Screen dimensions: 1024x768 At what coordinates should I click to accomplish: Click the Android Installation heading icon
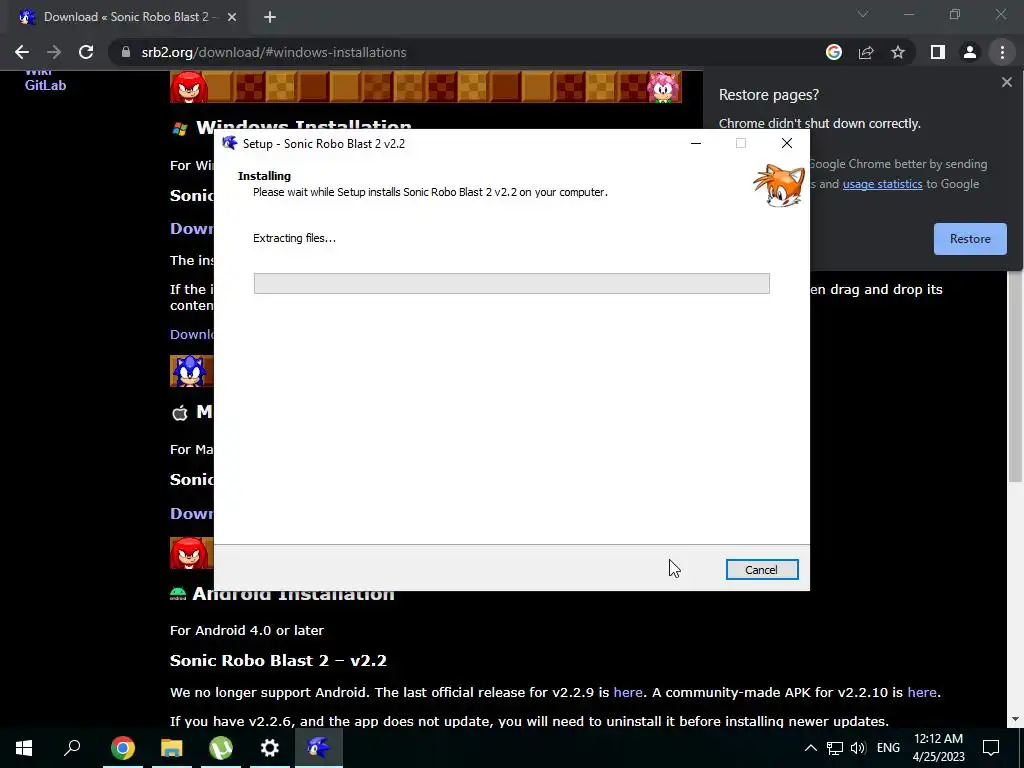(178, 593)
